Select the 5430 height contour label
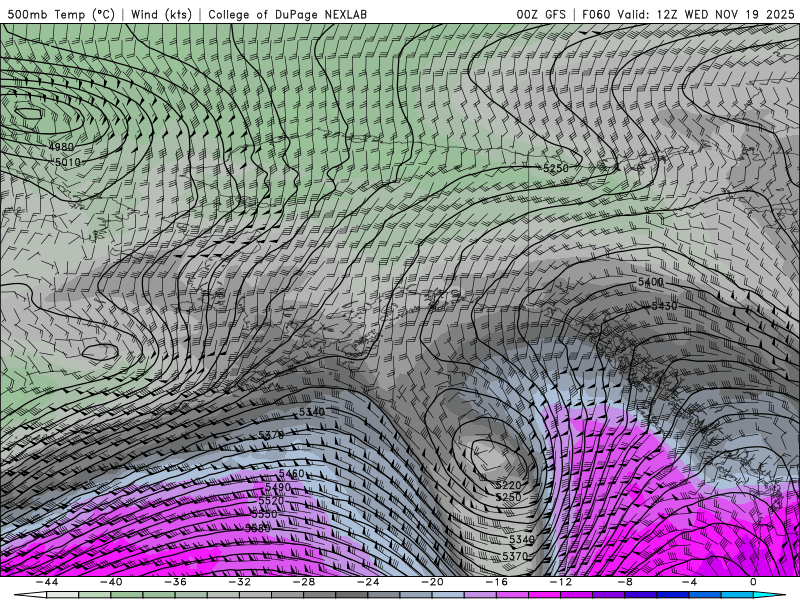 [x=664, y=306]
